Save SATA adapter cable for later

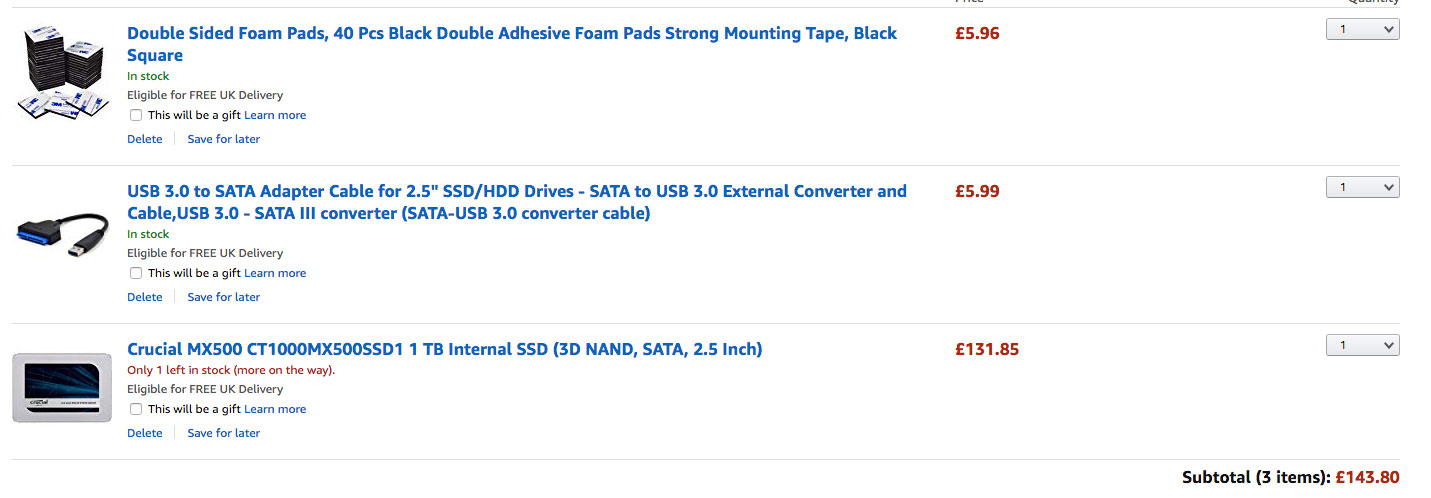pos(224,297)
